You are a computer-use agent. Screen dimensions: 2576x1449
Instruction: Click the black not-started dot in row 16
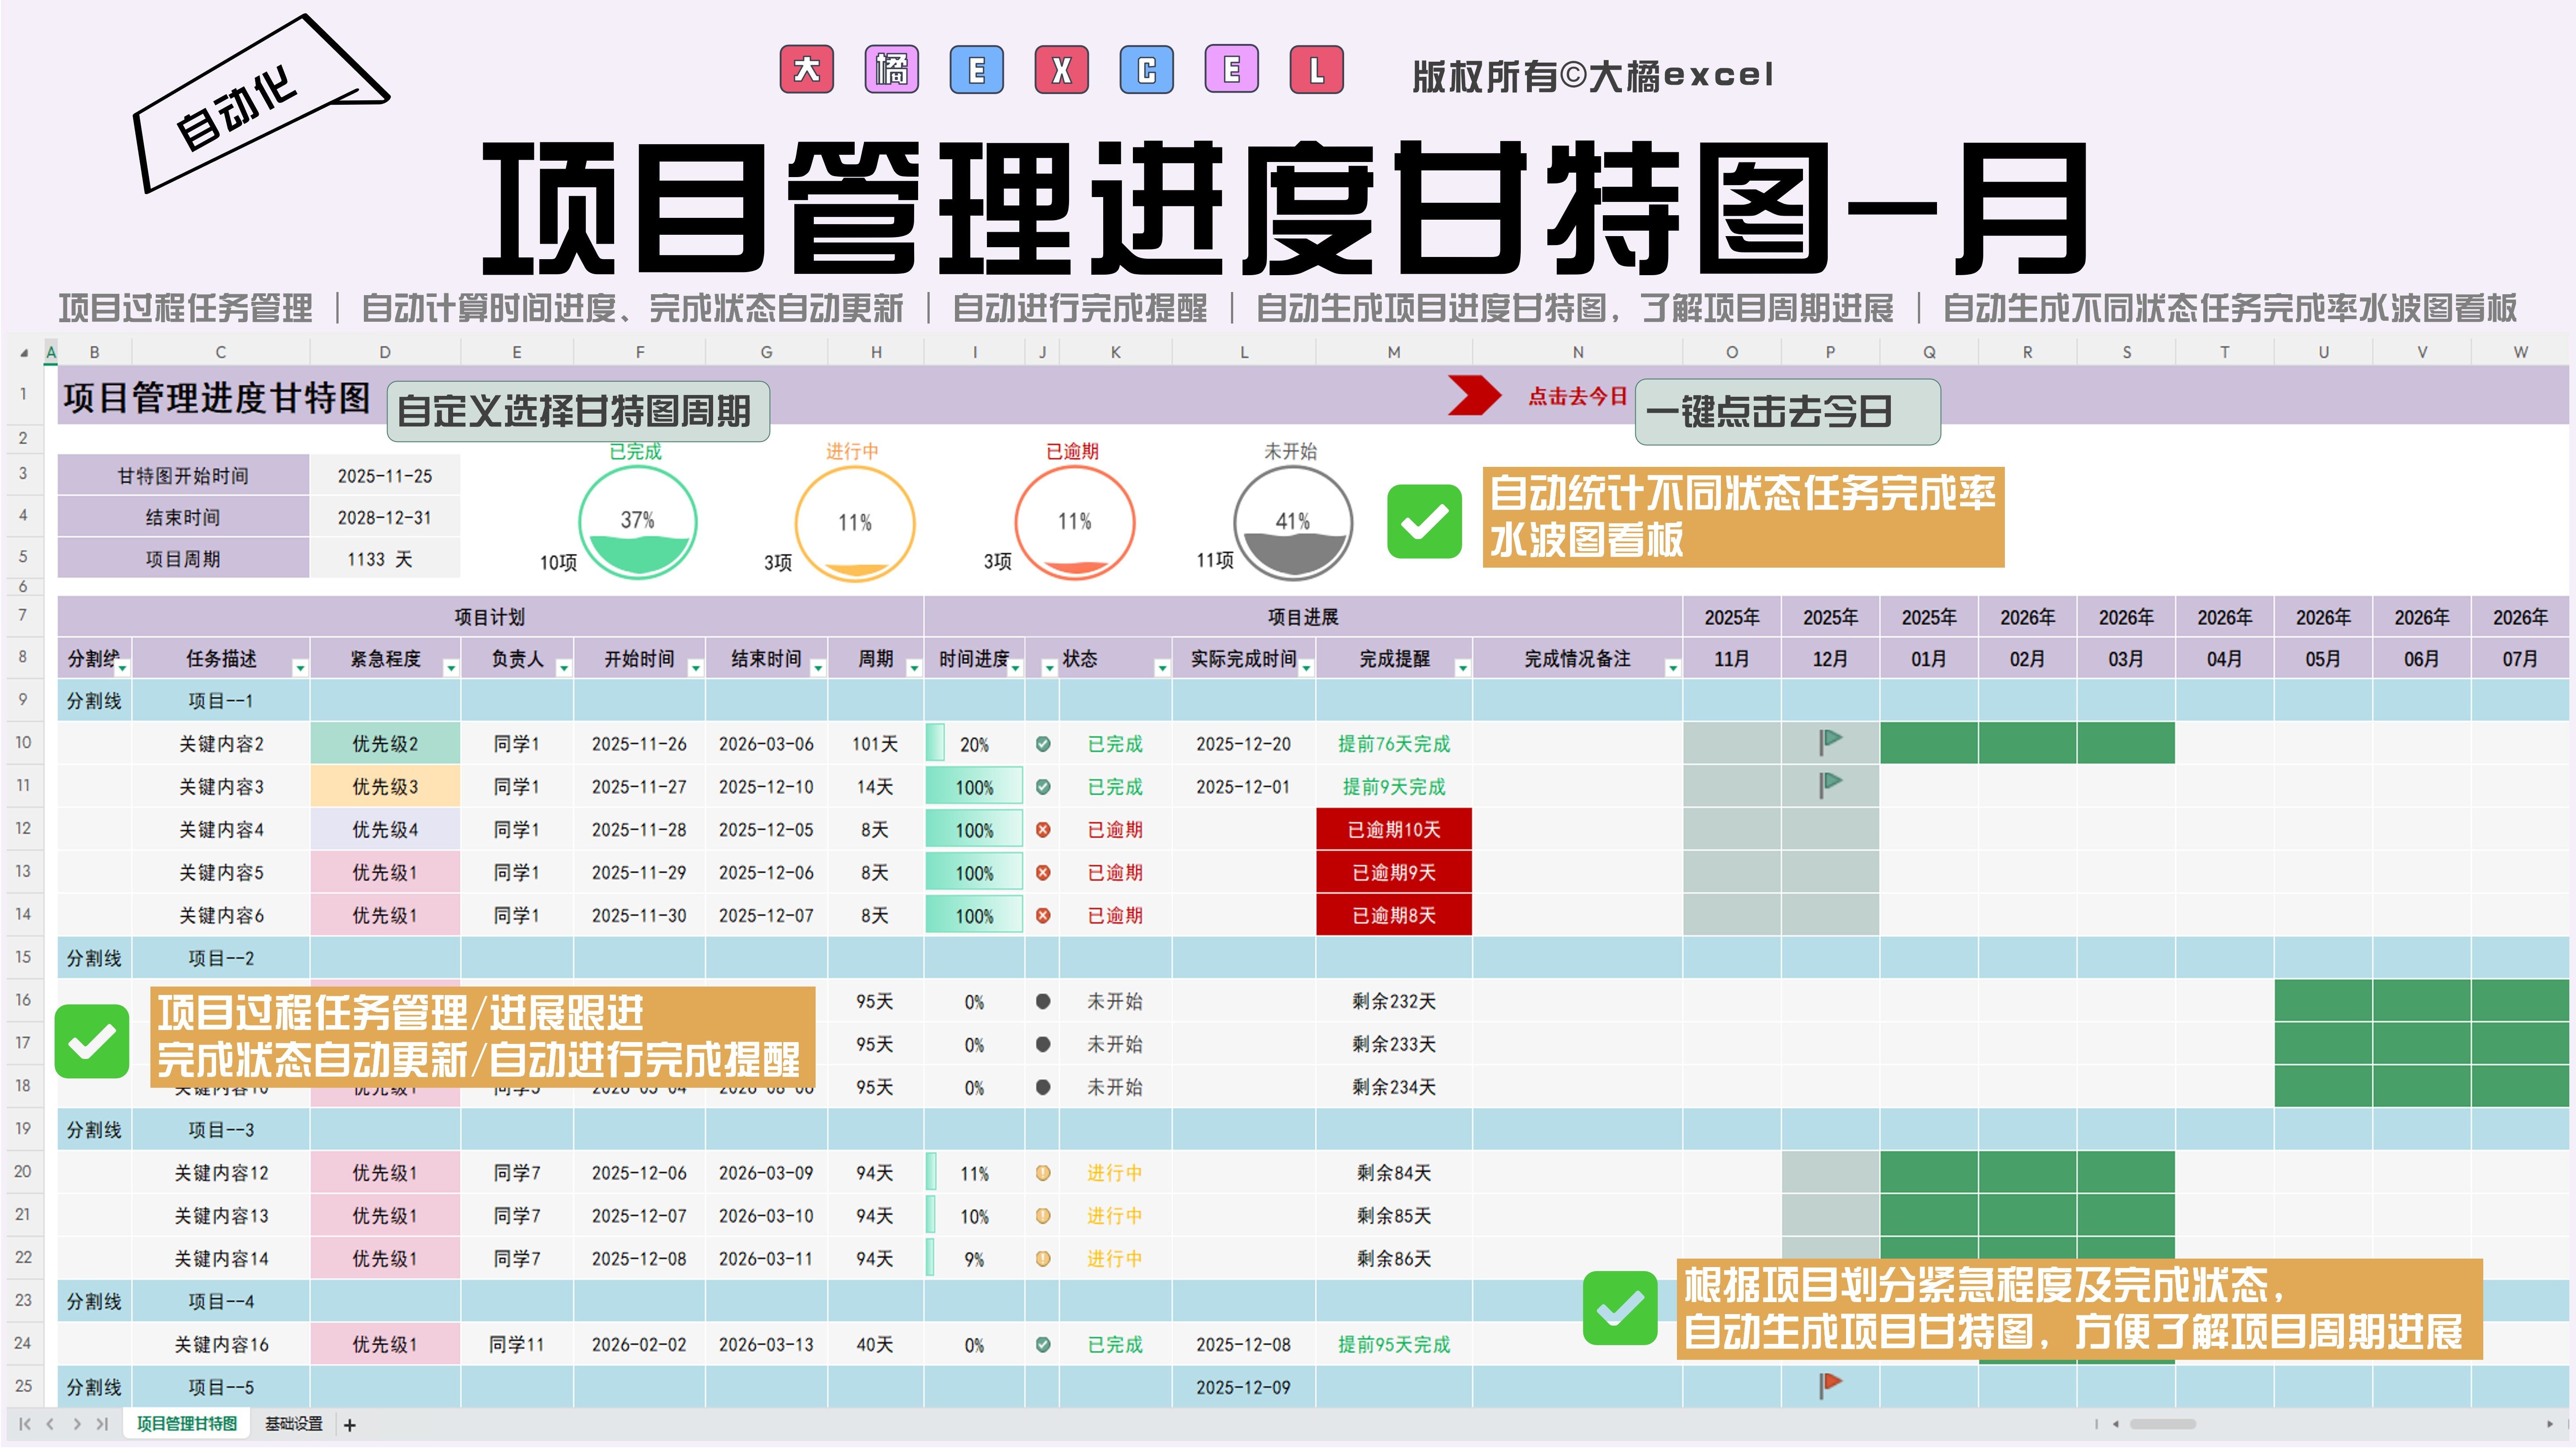pyautogui.click(x=1043, y=1001)
